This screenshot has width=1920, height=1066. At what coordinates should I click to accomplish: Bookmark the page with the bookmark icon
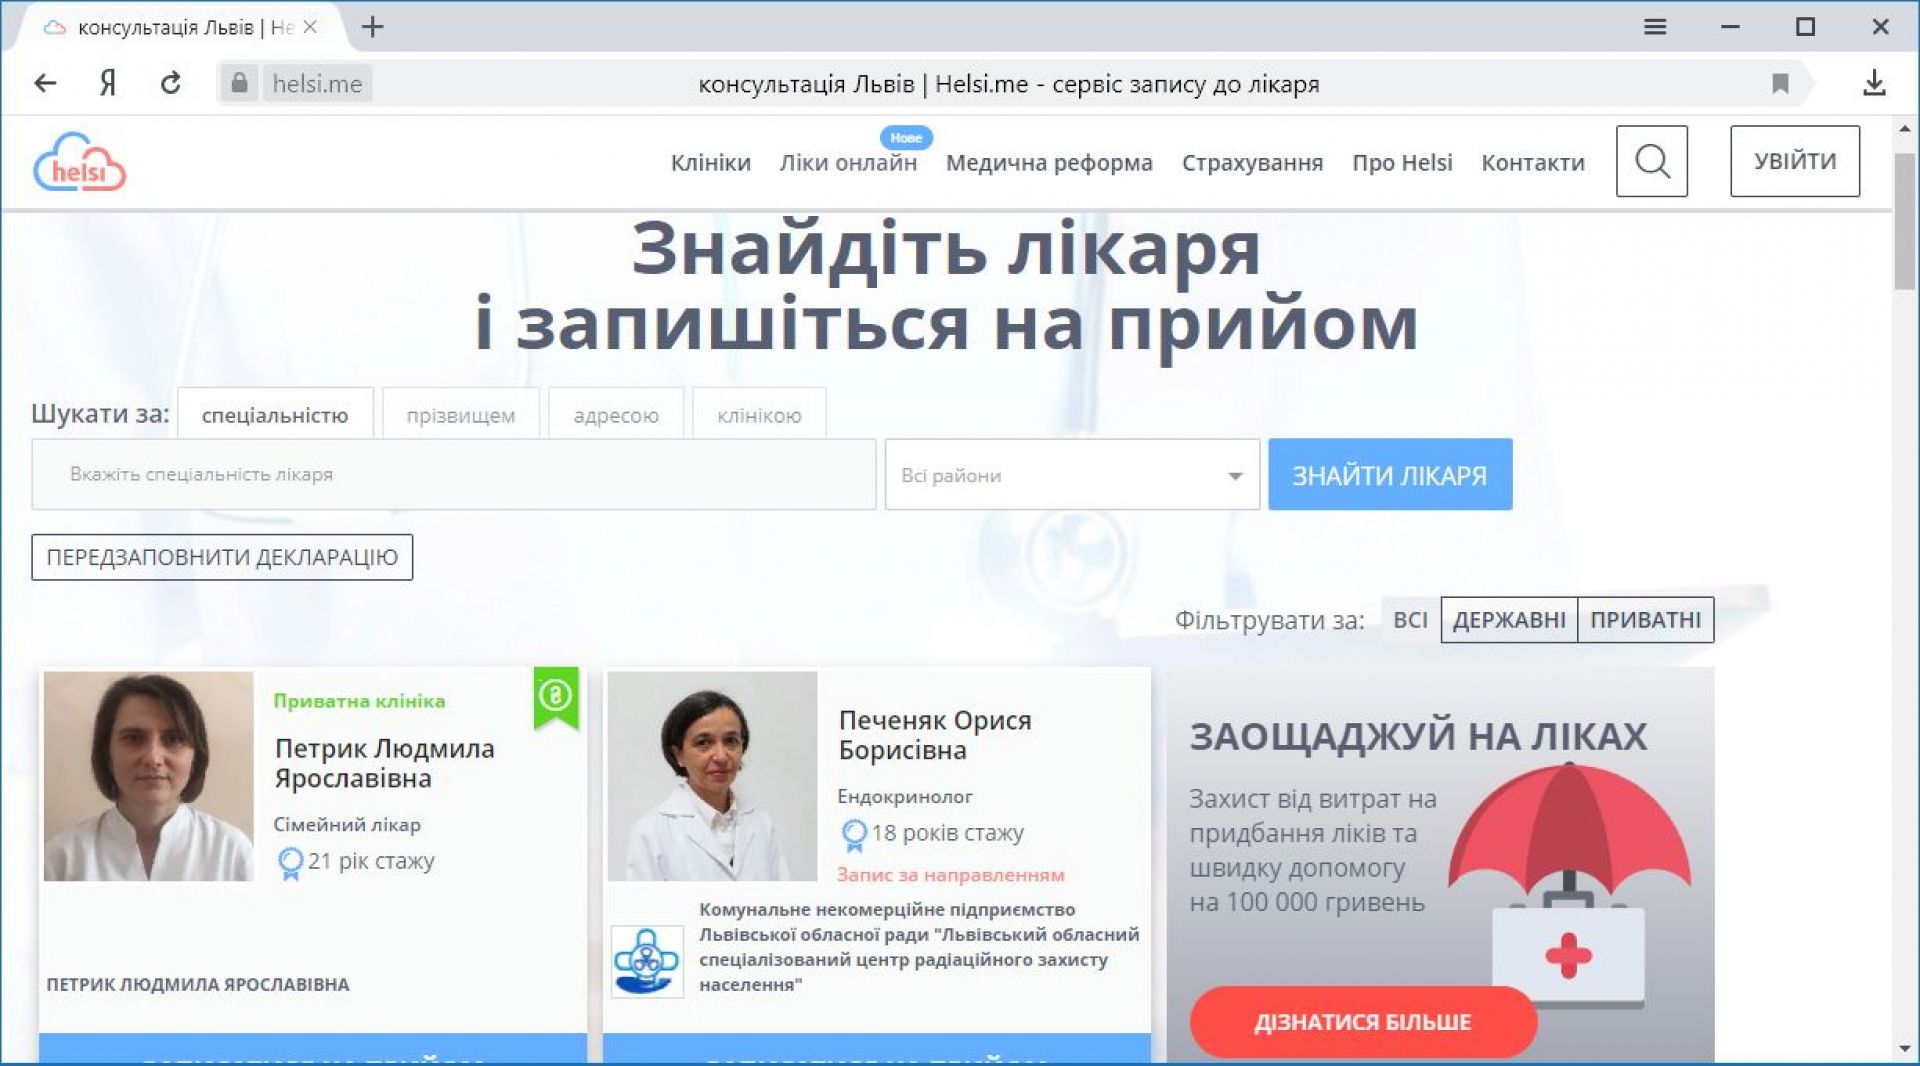(1780, 83)
